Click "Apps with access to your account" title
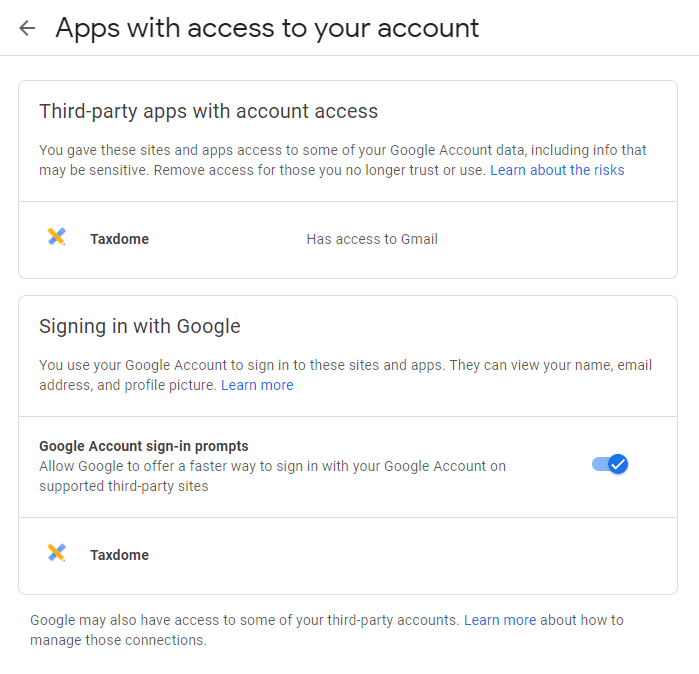The height and width of the screenshot is (674, 699). coord(267,28)
